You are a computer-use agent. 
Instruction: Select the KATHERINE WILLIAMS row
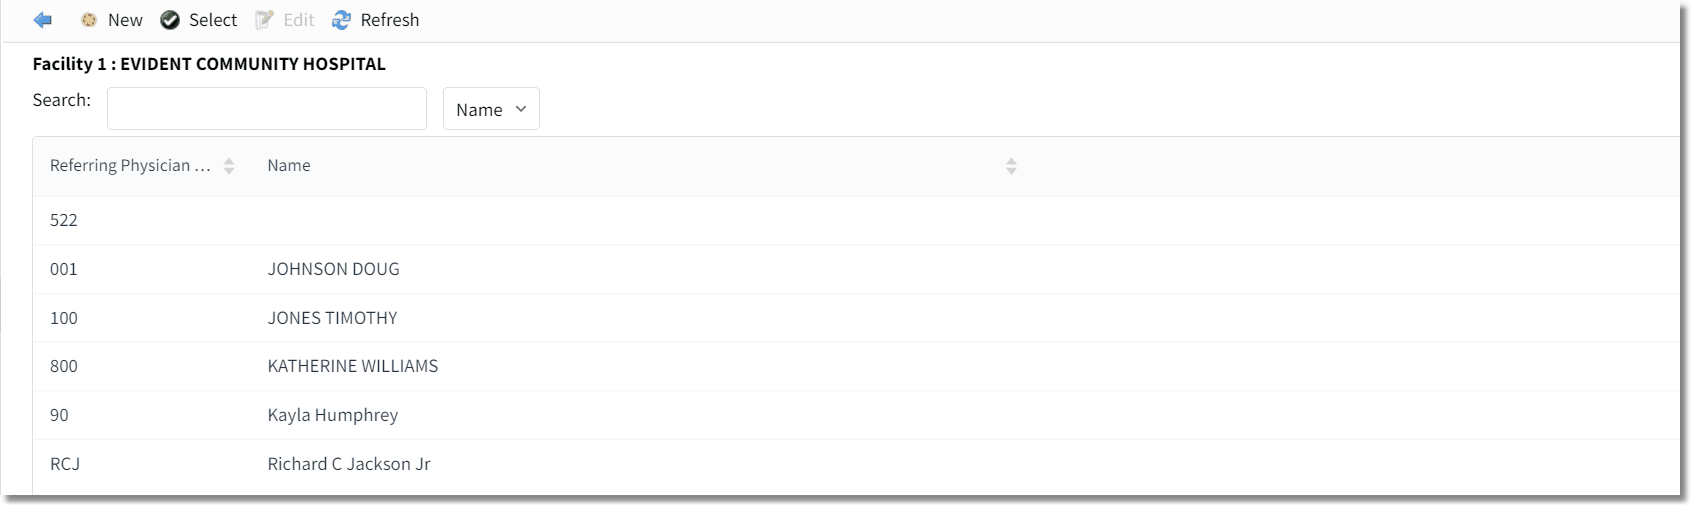click(x=856, y=366)
